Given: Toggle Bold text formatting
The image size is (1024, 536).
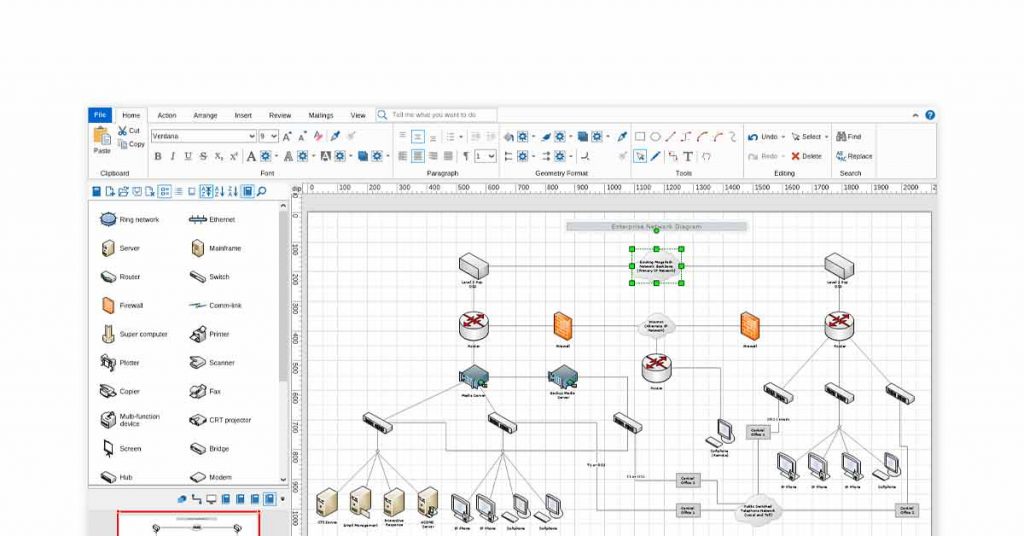Looking at the screenshot, I should tap(157, 156).
